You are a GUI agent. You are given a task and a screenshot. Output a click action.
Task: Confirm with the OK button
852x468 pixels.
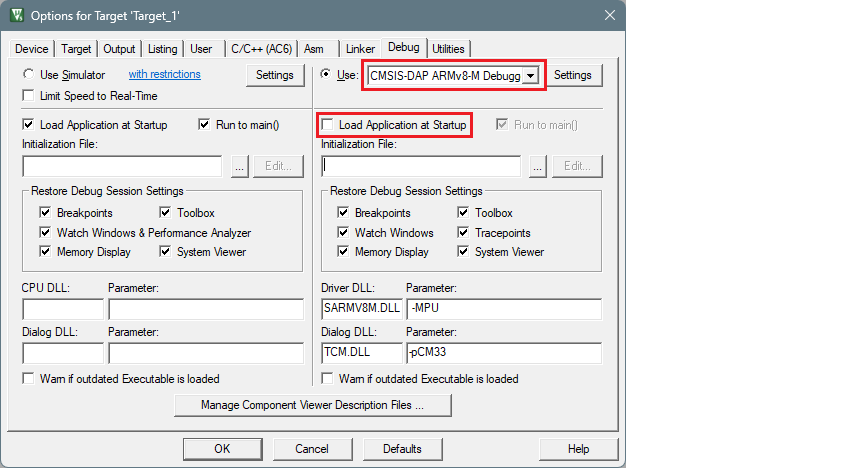tap(222, 449)
